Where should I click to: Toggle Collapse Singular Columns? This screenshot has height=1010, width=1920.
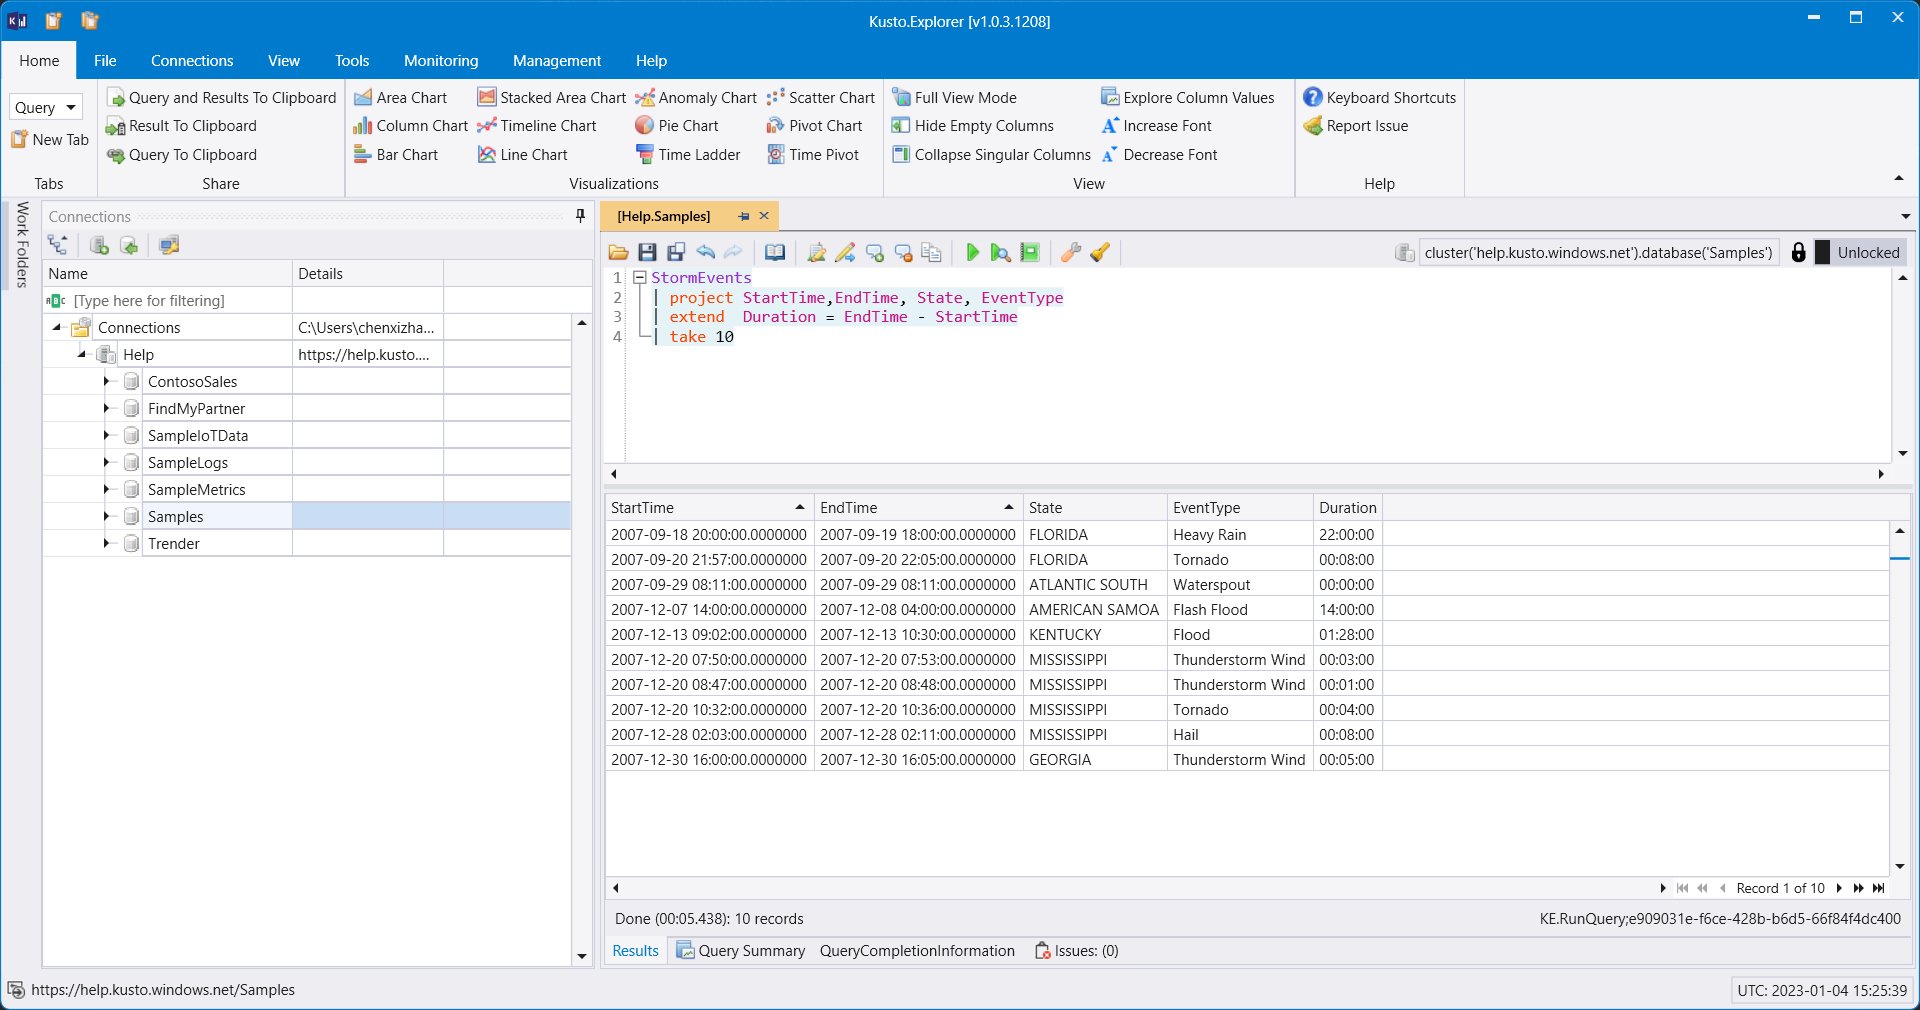point(991,155)
